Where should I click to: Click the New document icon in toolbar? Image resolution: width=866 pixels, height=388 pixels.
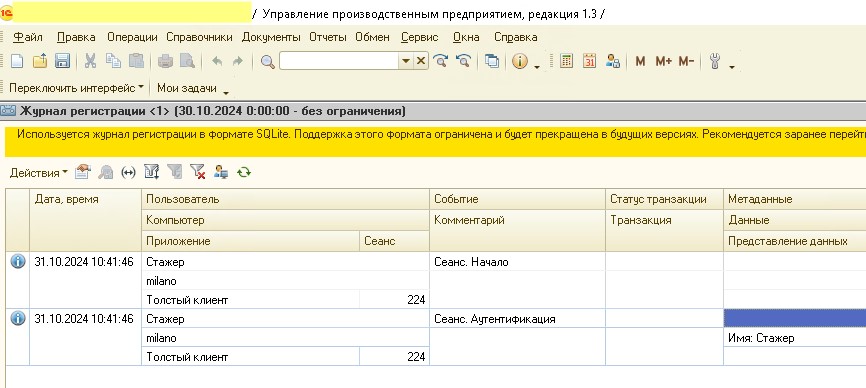(x=17, y=61)
